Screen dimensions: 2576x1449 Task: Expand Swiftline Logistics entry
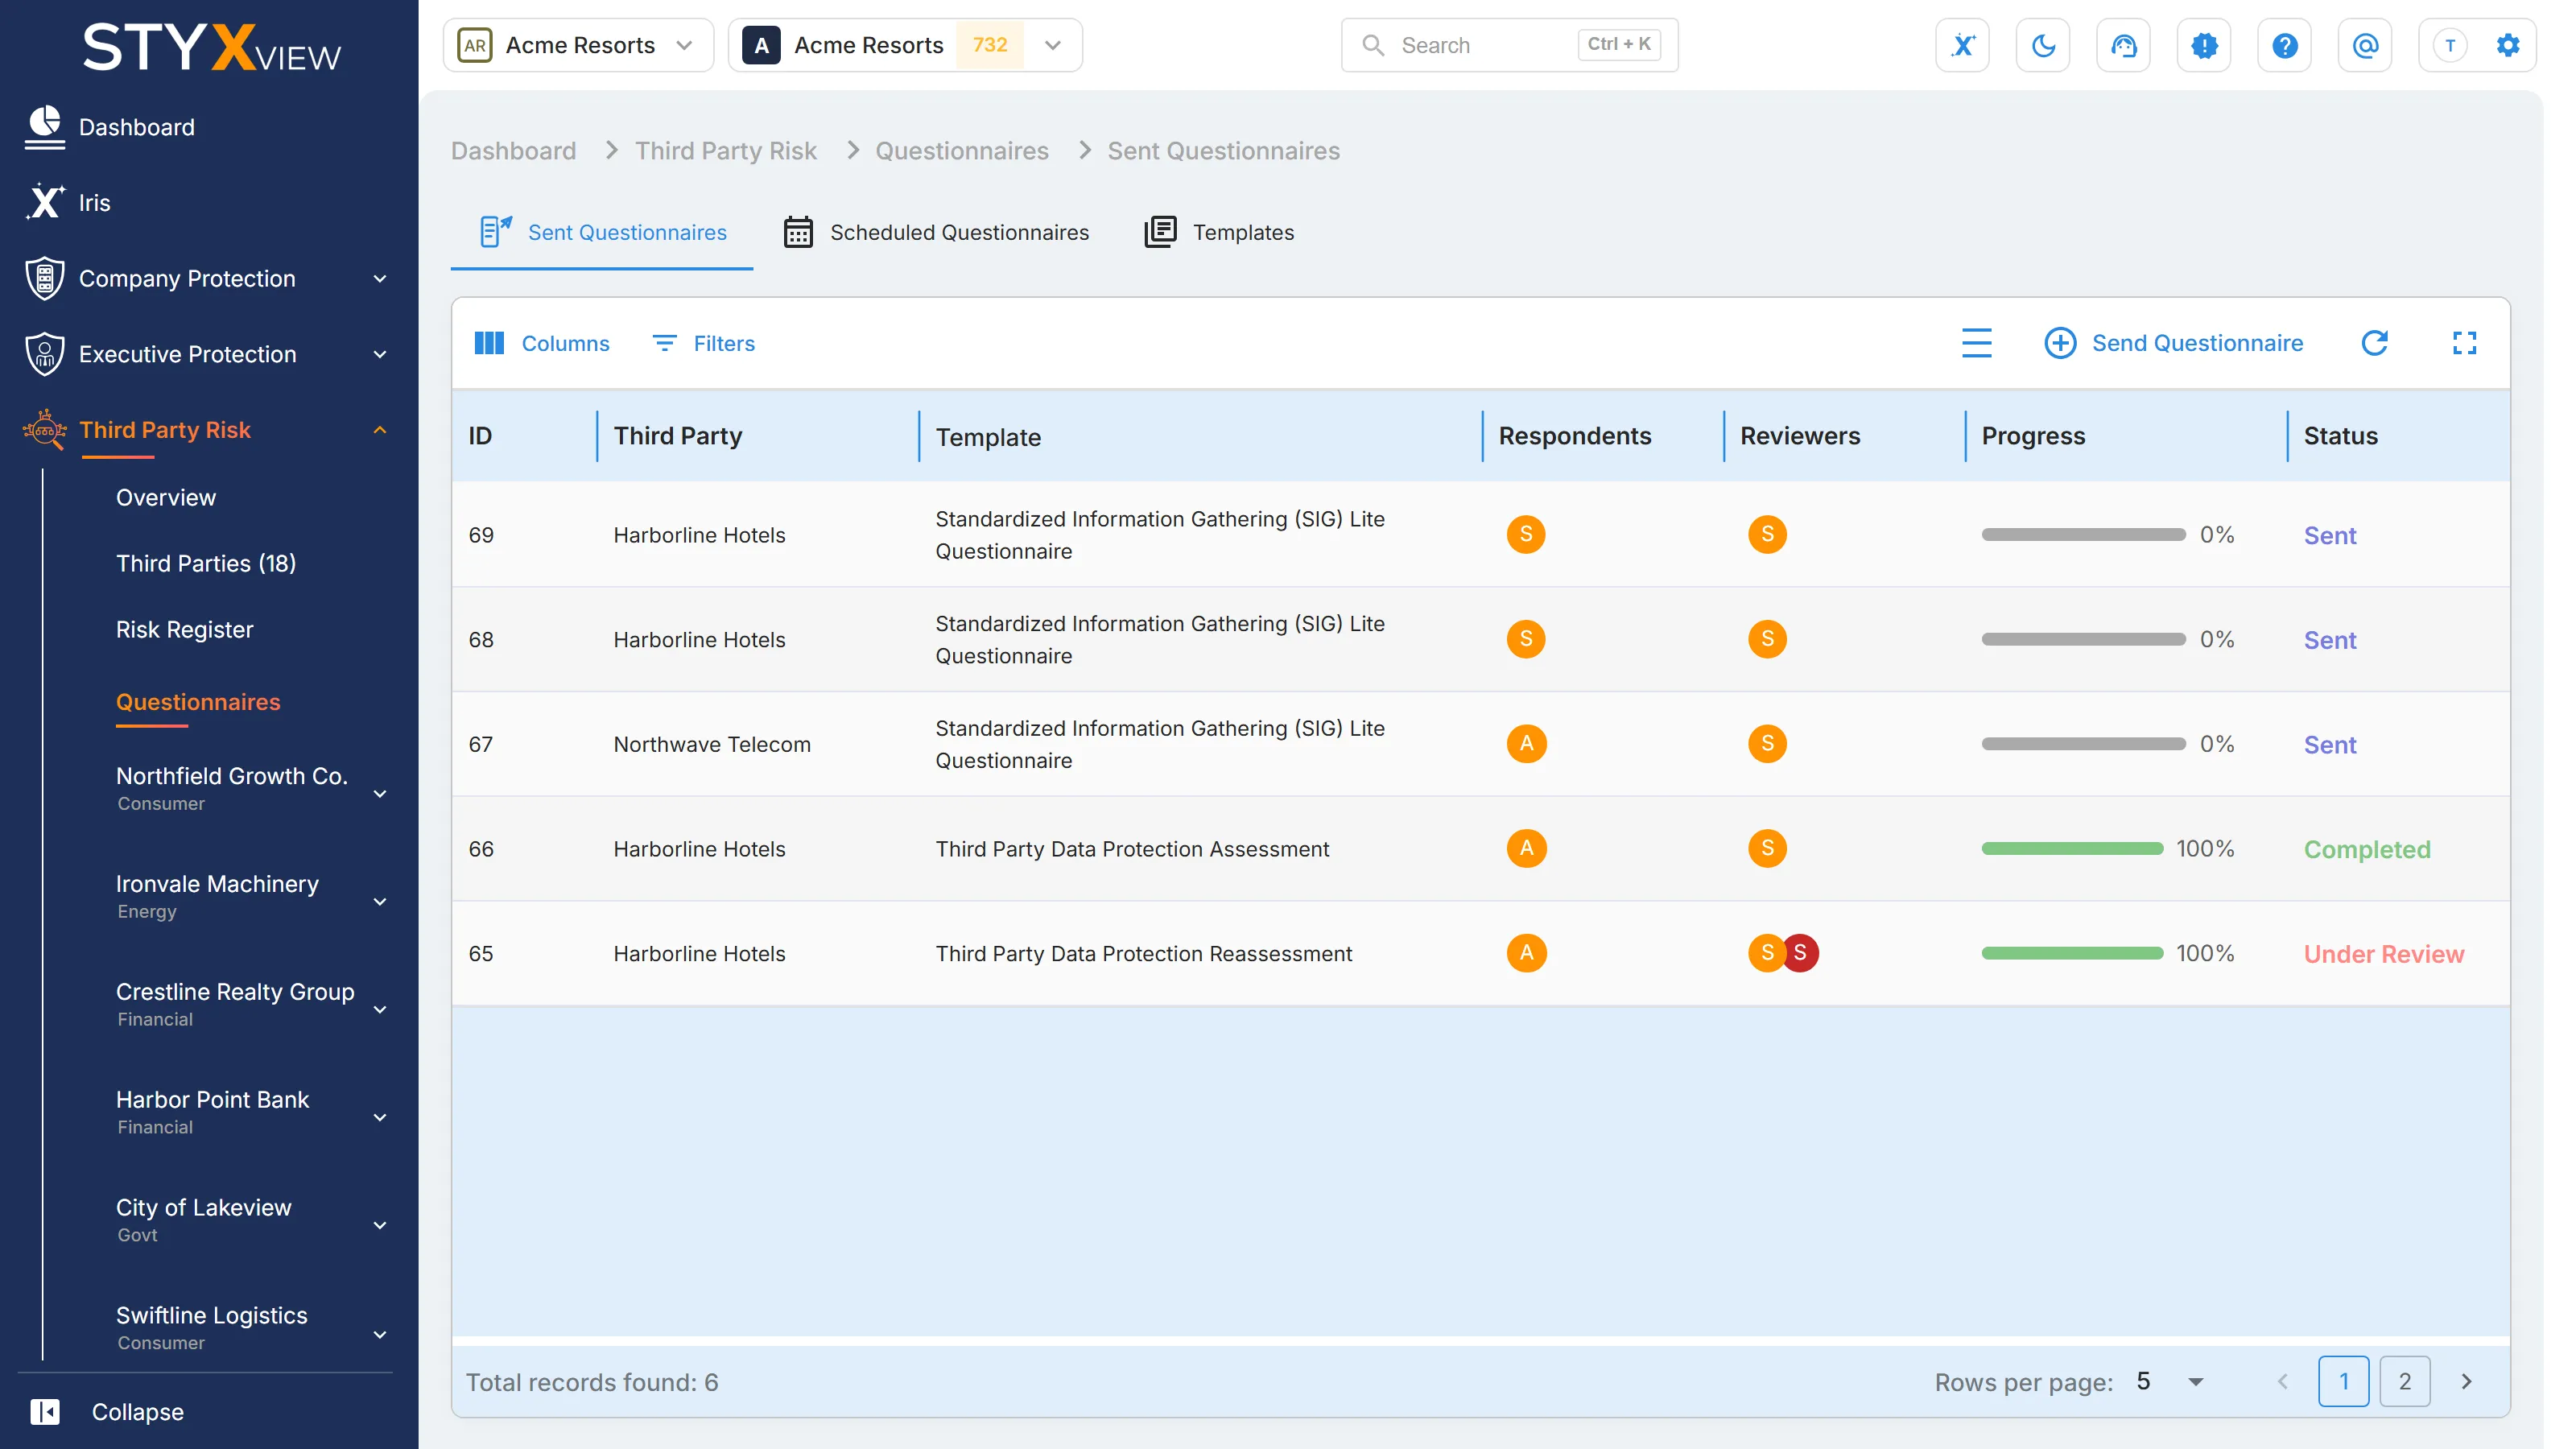[380, 1335]
